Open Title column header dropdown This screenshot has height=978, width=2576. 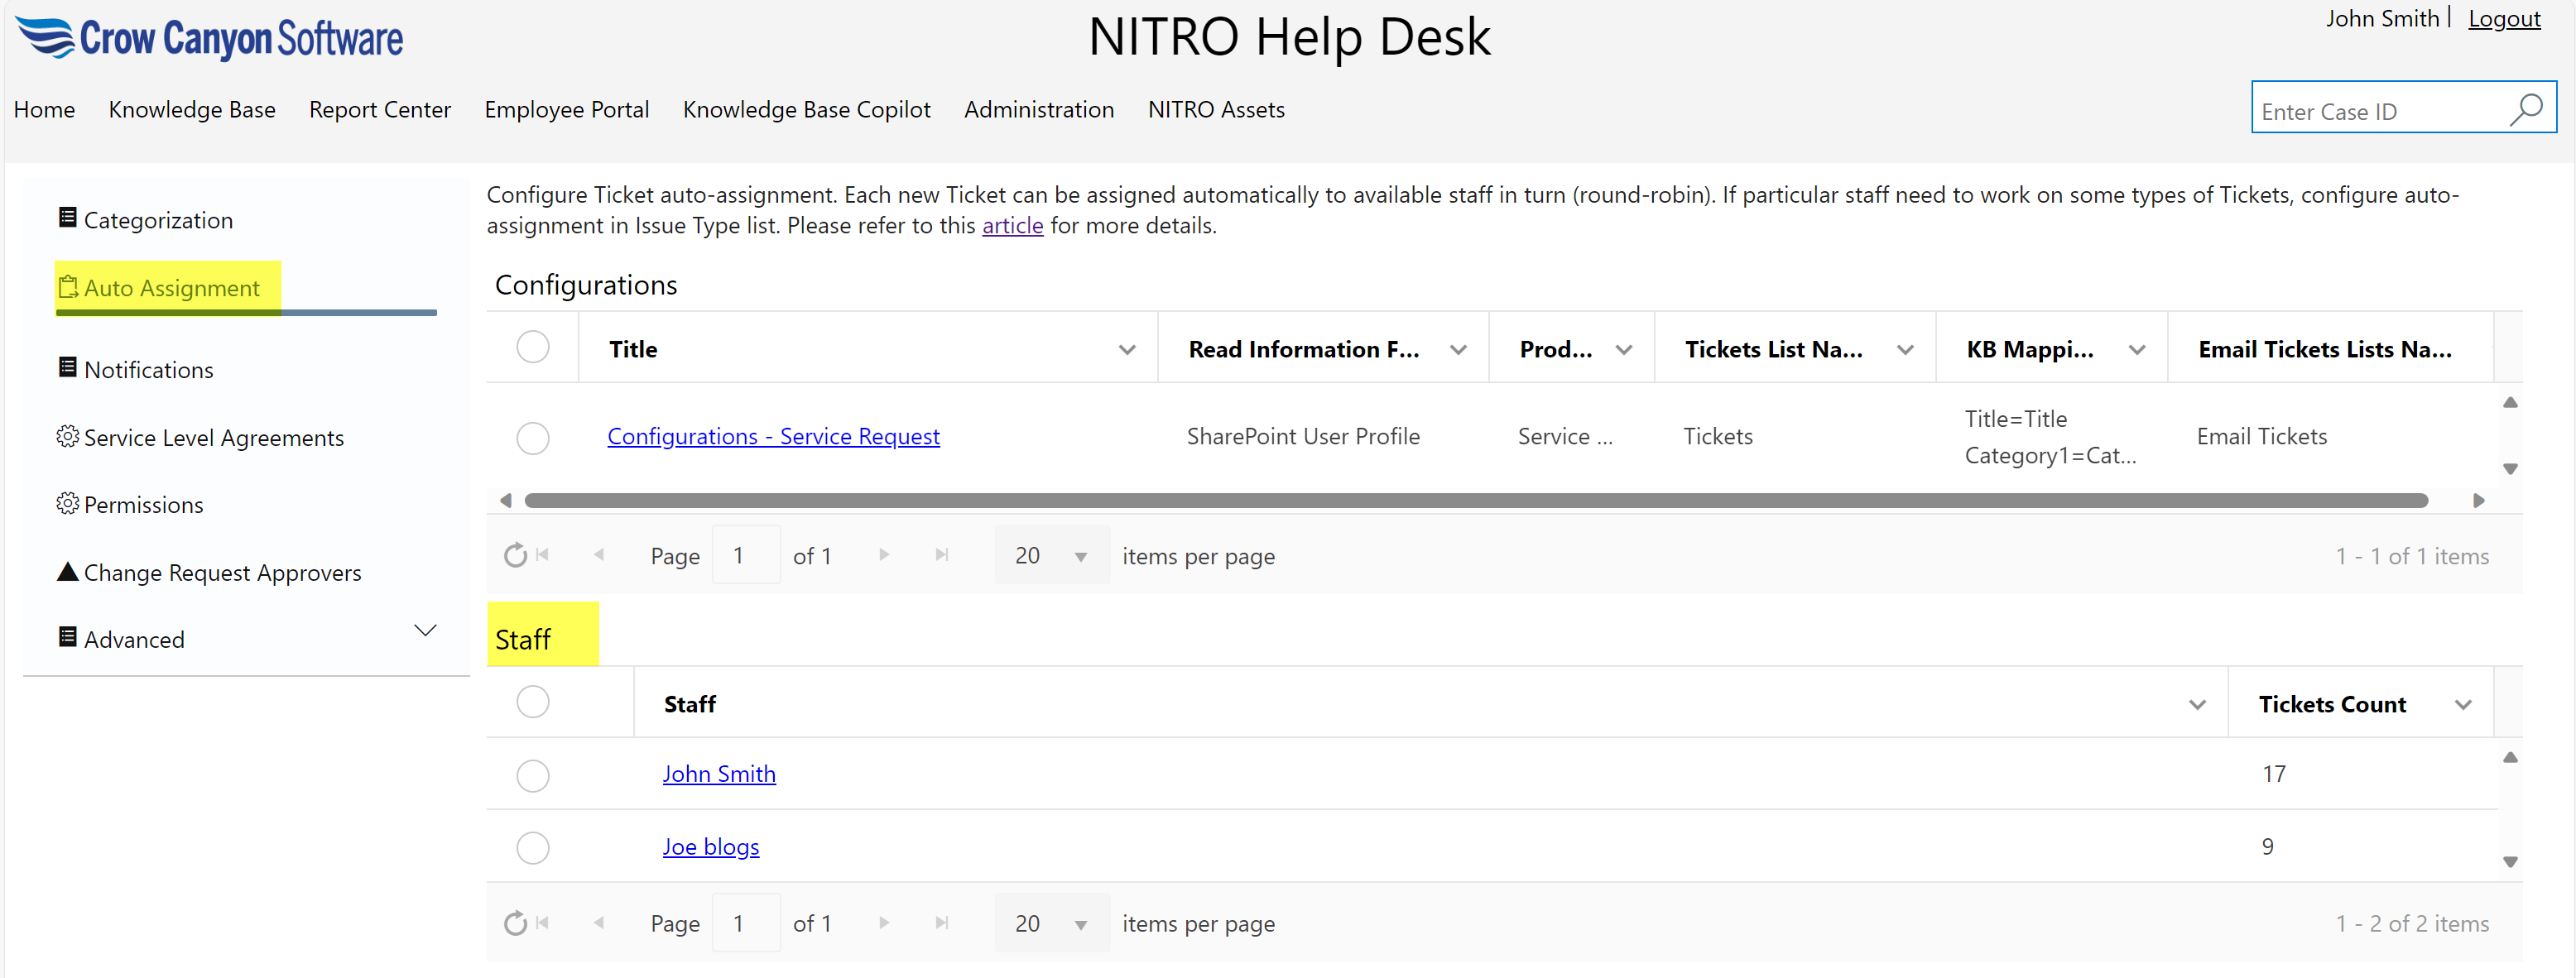pos(1127,350)
